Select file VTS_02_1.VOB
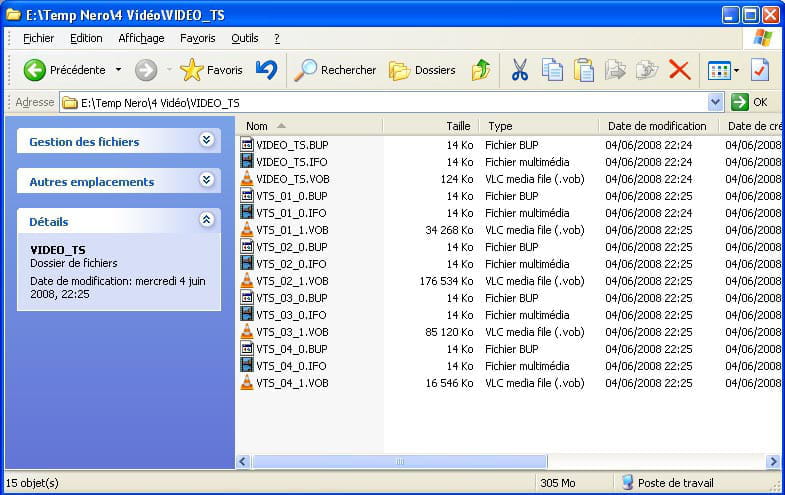Viewport: 785px width, 495px height. pyautogui.click(x=292, y=281)
